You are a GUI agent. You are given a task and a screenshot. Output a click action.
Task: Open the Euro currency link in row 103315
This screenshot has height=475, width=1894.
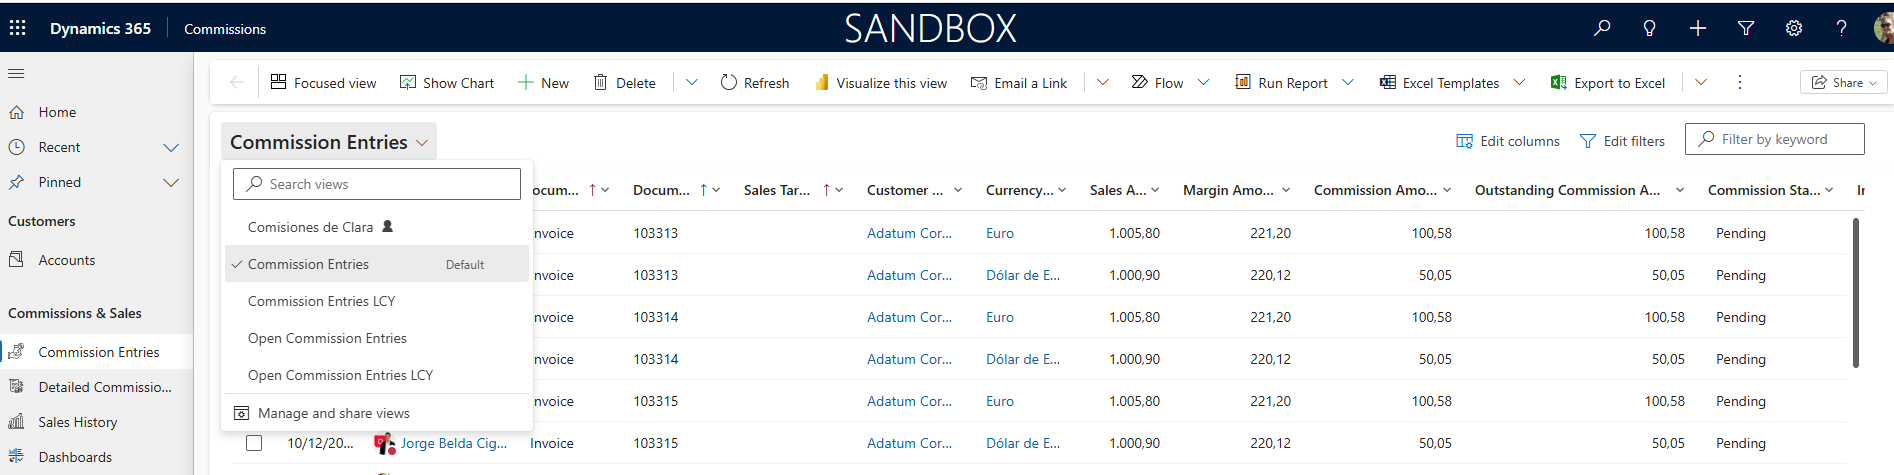999,401
